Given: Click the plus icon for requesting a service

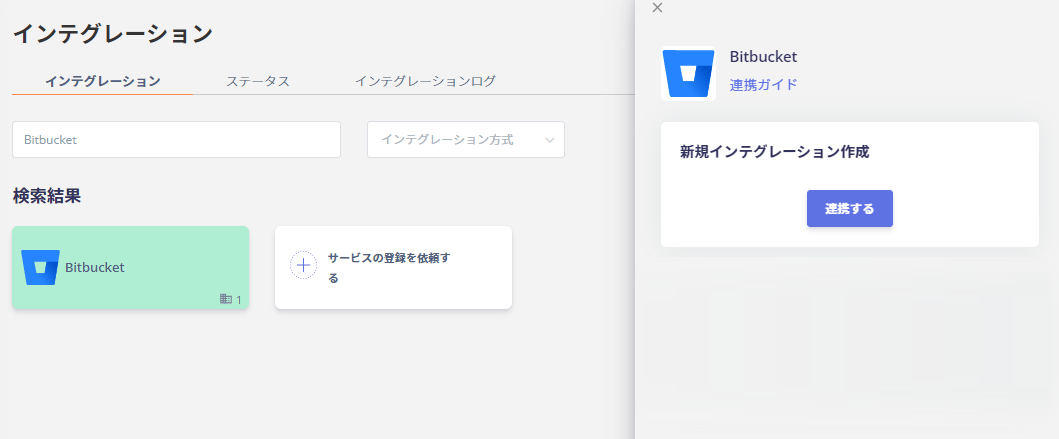Looking at the screenshot, I should click(x=303, y=265).
